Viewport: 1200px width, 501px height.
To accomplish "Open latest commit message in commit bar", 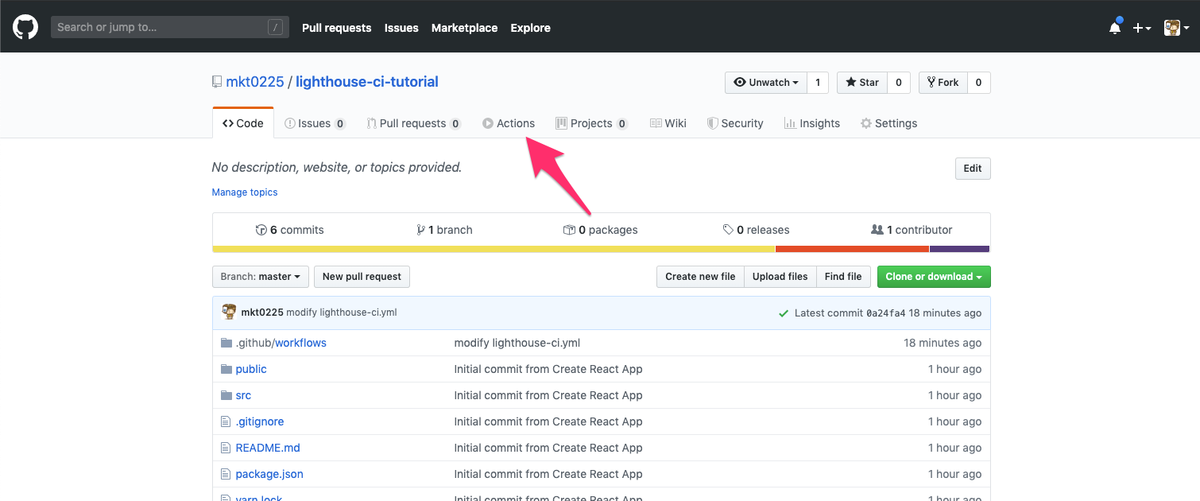I will (x=341, y=313).
